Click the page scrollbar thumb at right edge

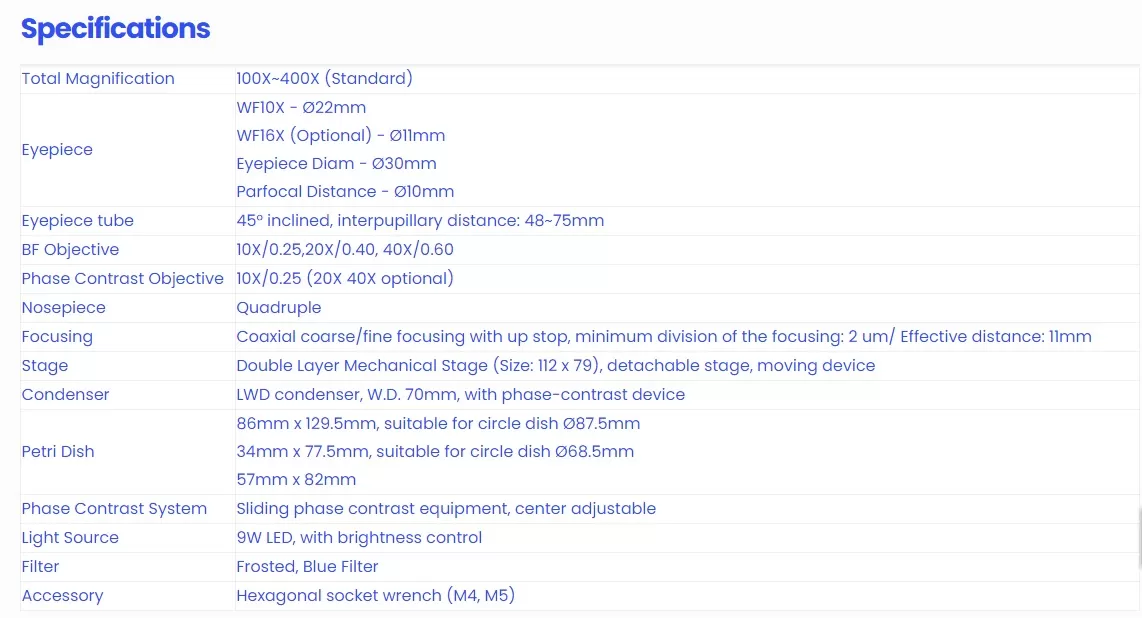(x=1140, y=539)
